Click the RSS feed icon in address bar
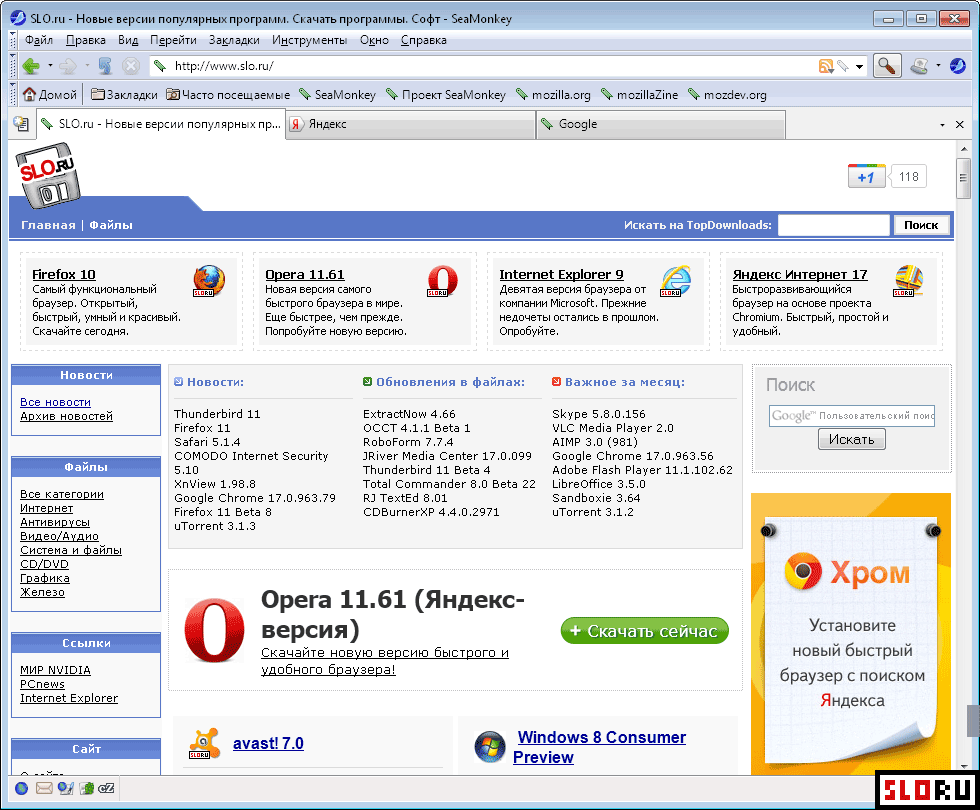Screen dimensions: 980x810 click(x=826, y=66)
